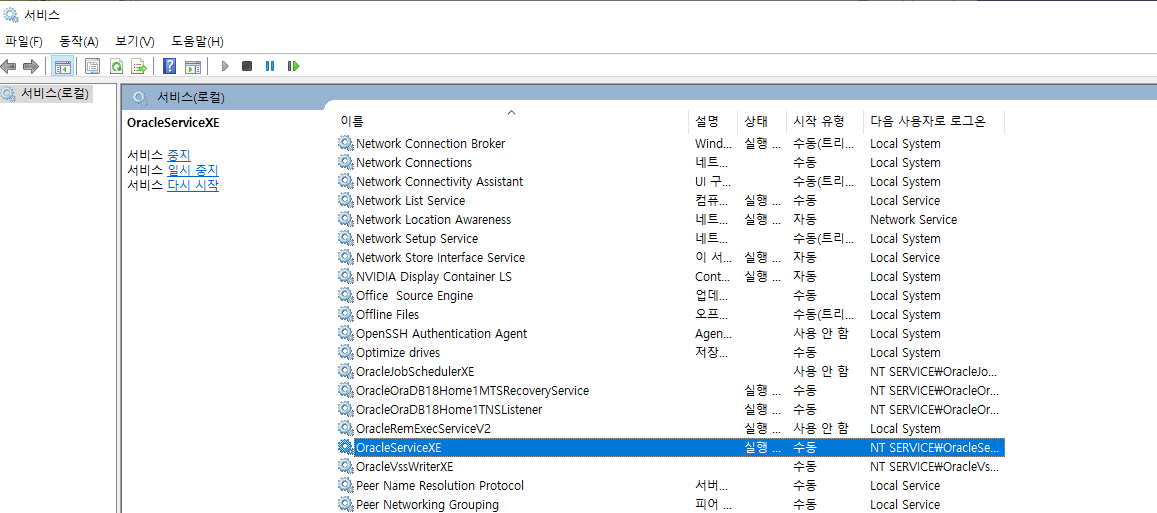The image size is (1157, 513).
Task: Click gear icon of Network Connection Broker
Action: [345, 143]
